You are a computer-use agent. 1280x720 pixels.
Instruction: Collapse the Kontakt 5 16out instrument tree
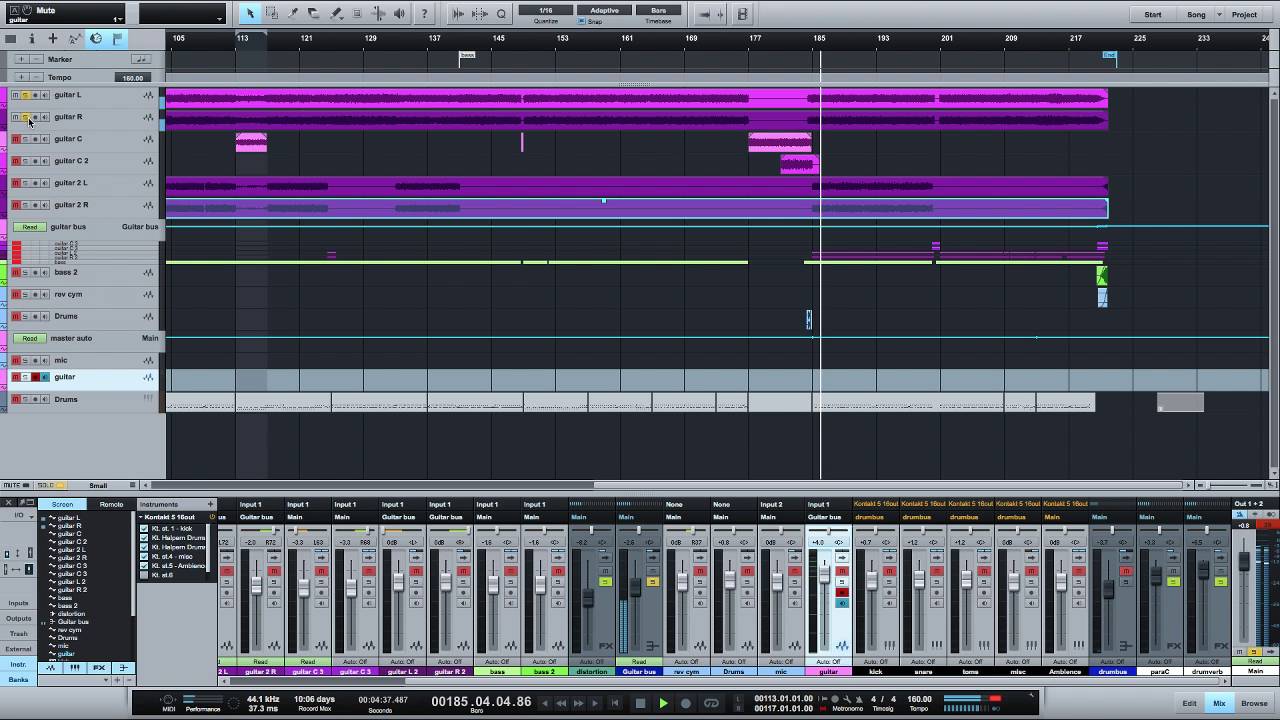pos(141,517)
